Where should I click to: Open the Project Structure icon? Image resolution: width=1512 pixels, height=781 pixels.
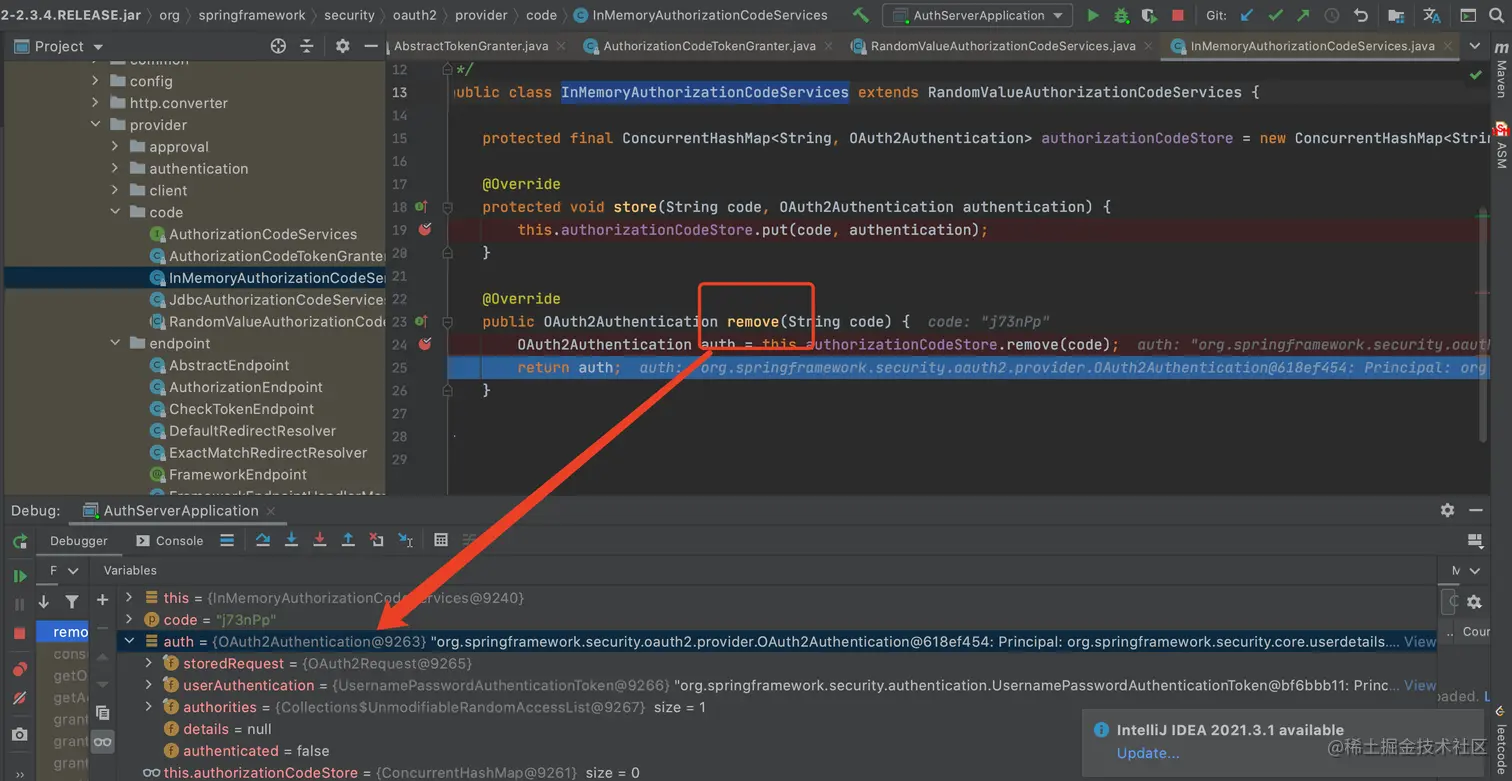coord(1396,15)
